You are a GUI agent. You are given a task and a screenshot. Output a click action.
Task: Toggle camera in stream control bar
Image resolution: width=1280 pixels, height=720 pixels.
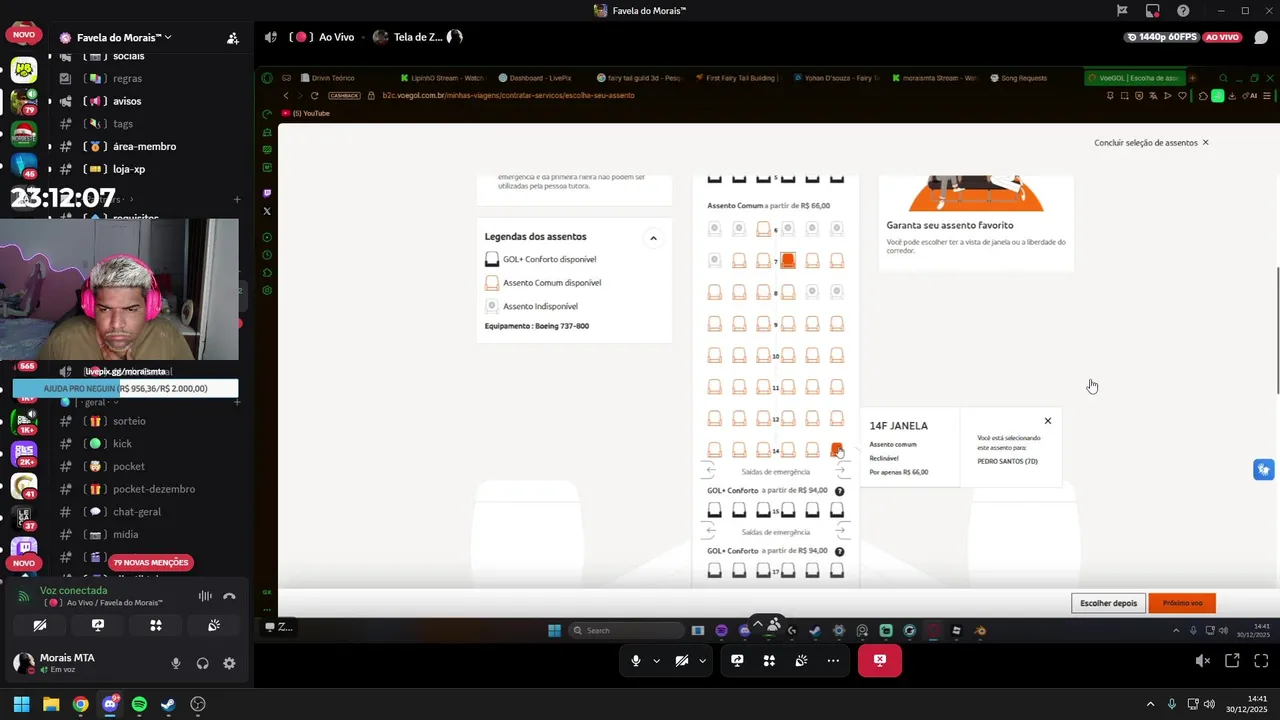click(x=682, y=661)
